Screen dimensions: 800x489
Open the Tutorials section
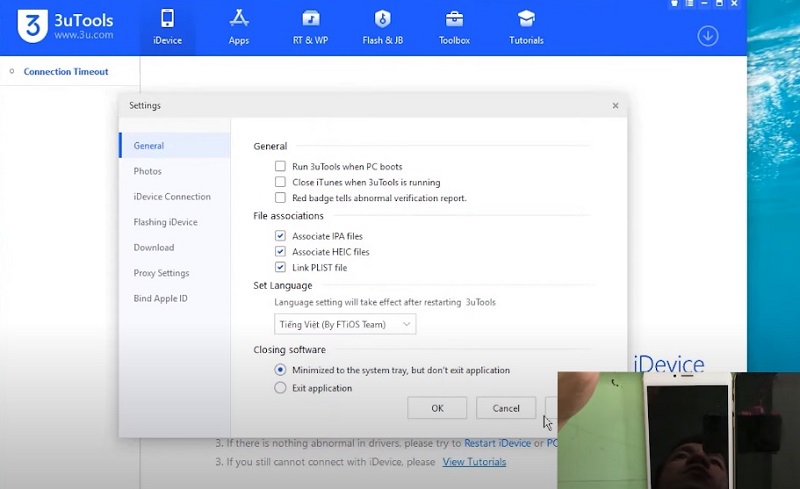click(x=526, y=27)
